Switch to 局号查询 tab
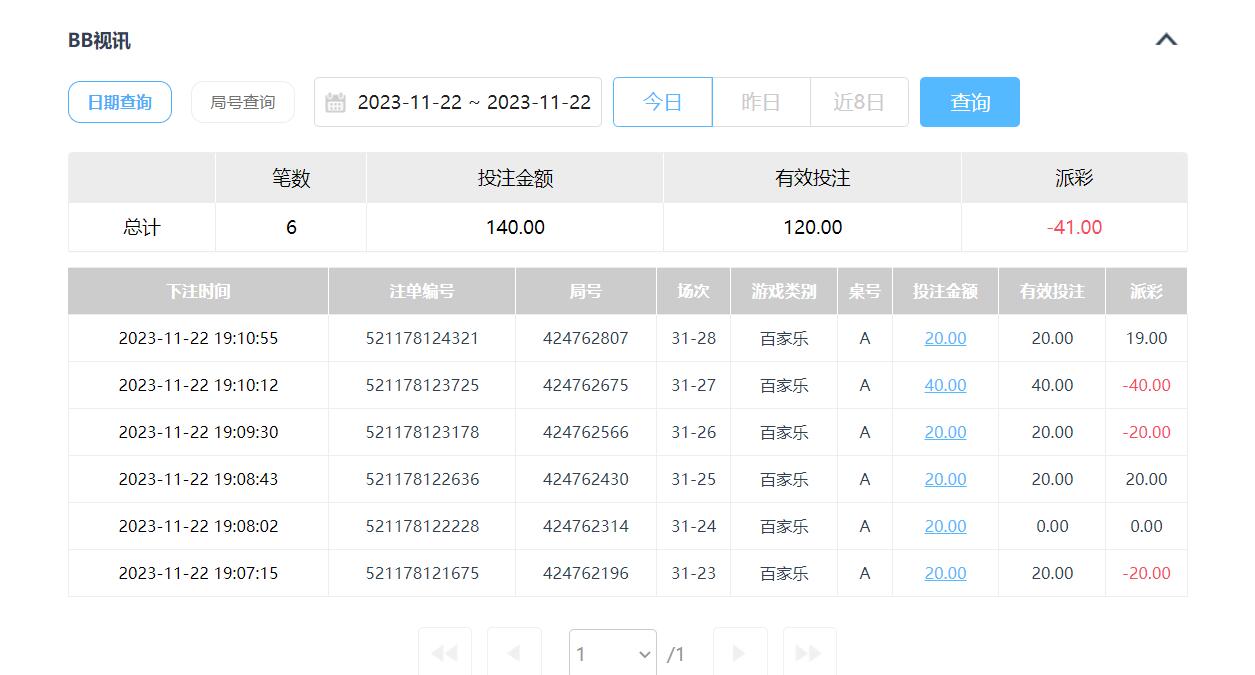The image size is (1255, 675). [x=242, y=102]
